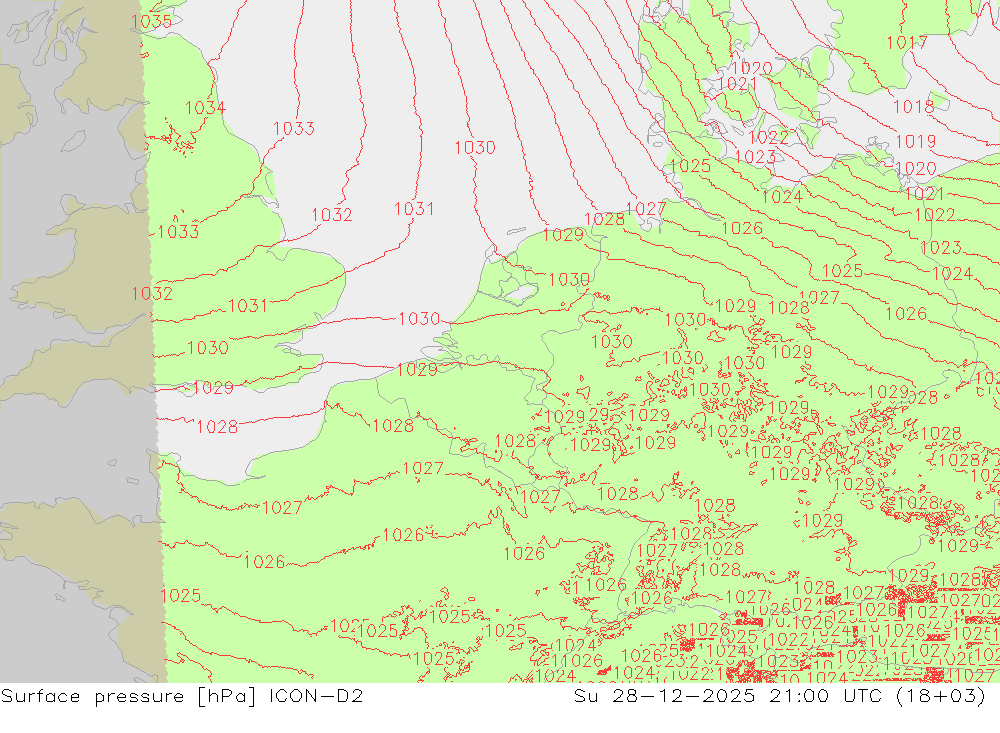This screenshot has height=733, width=1000.
Task: Click the 1019 isobar label
Action: pos(916,141)
